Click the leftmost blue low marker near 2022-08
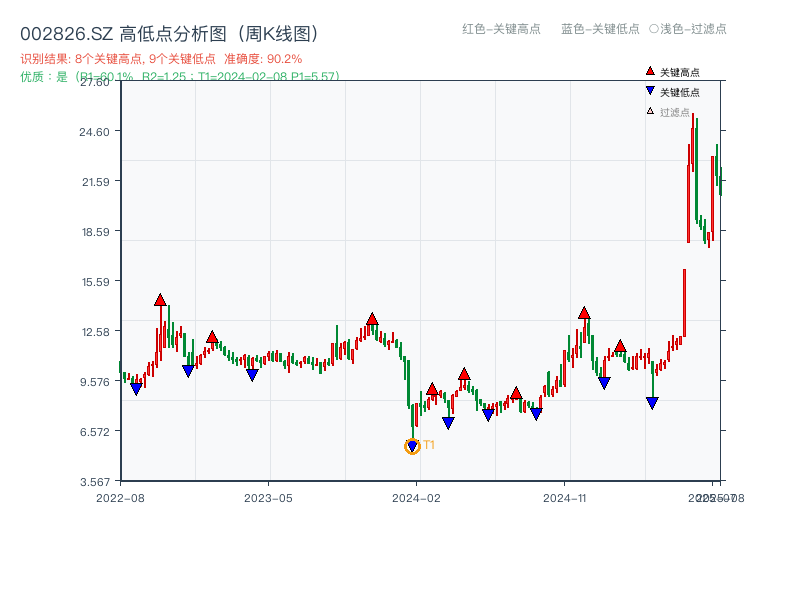 [x=136, y=389]
